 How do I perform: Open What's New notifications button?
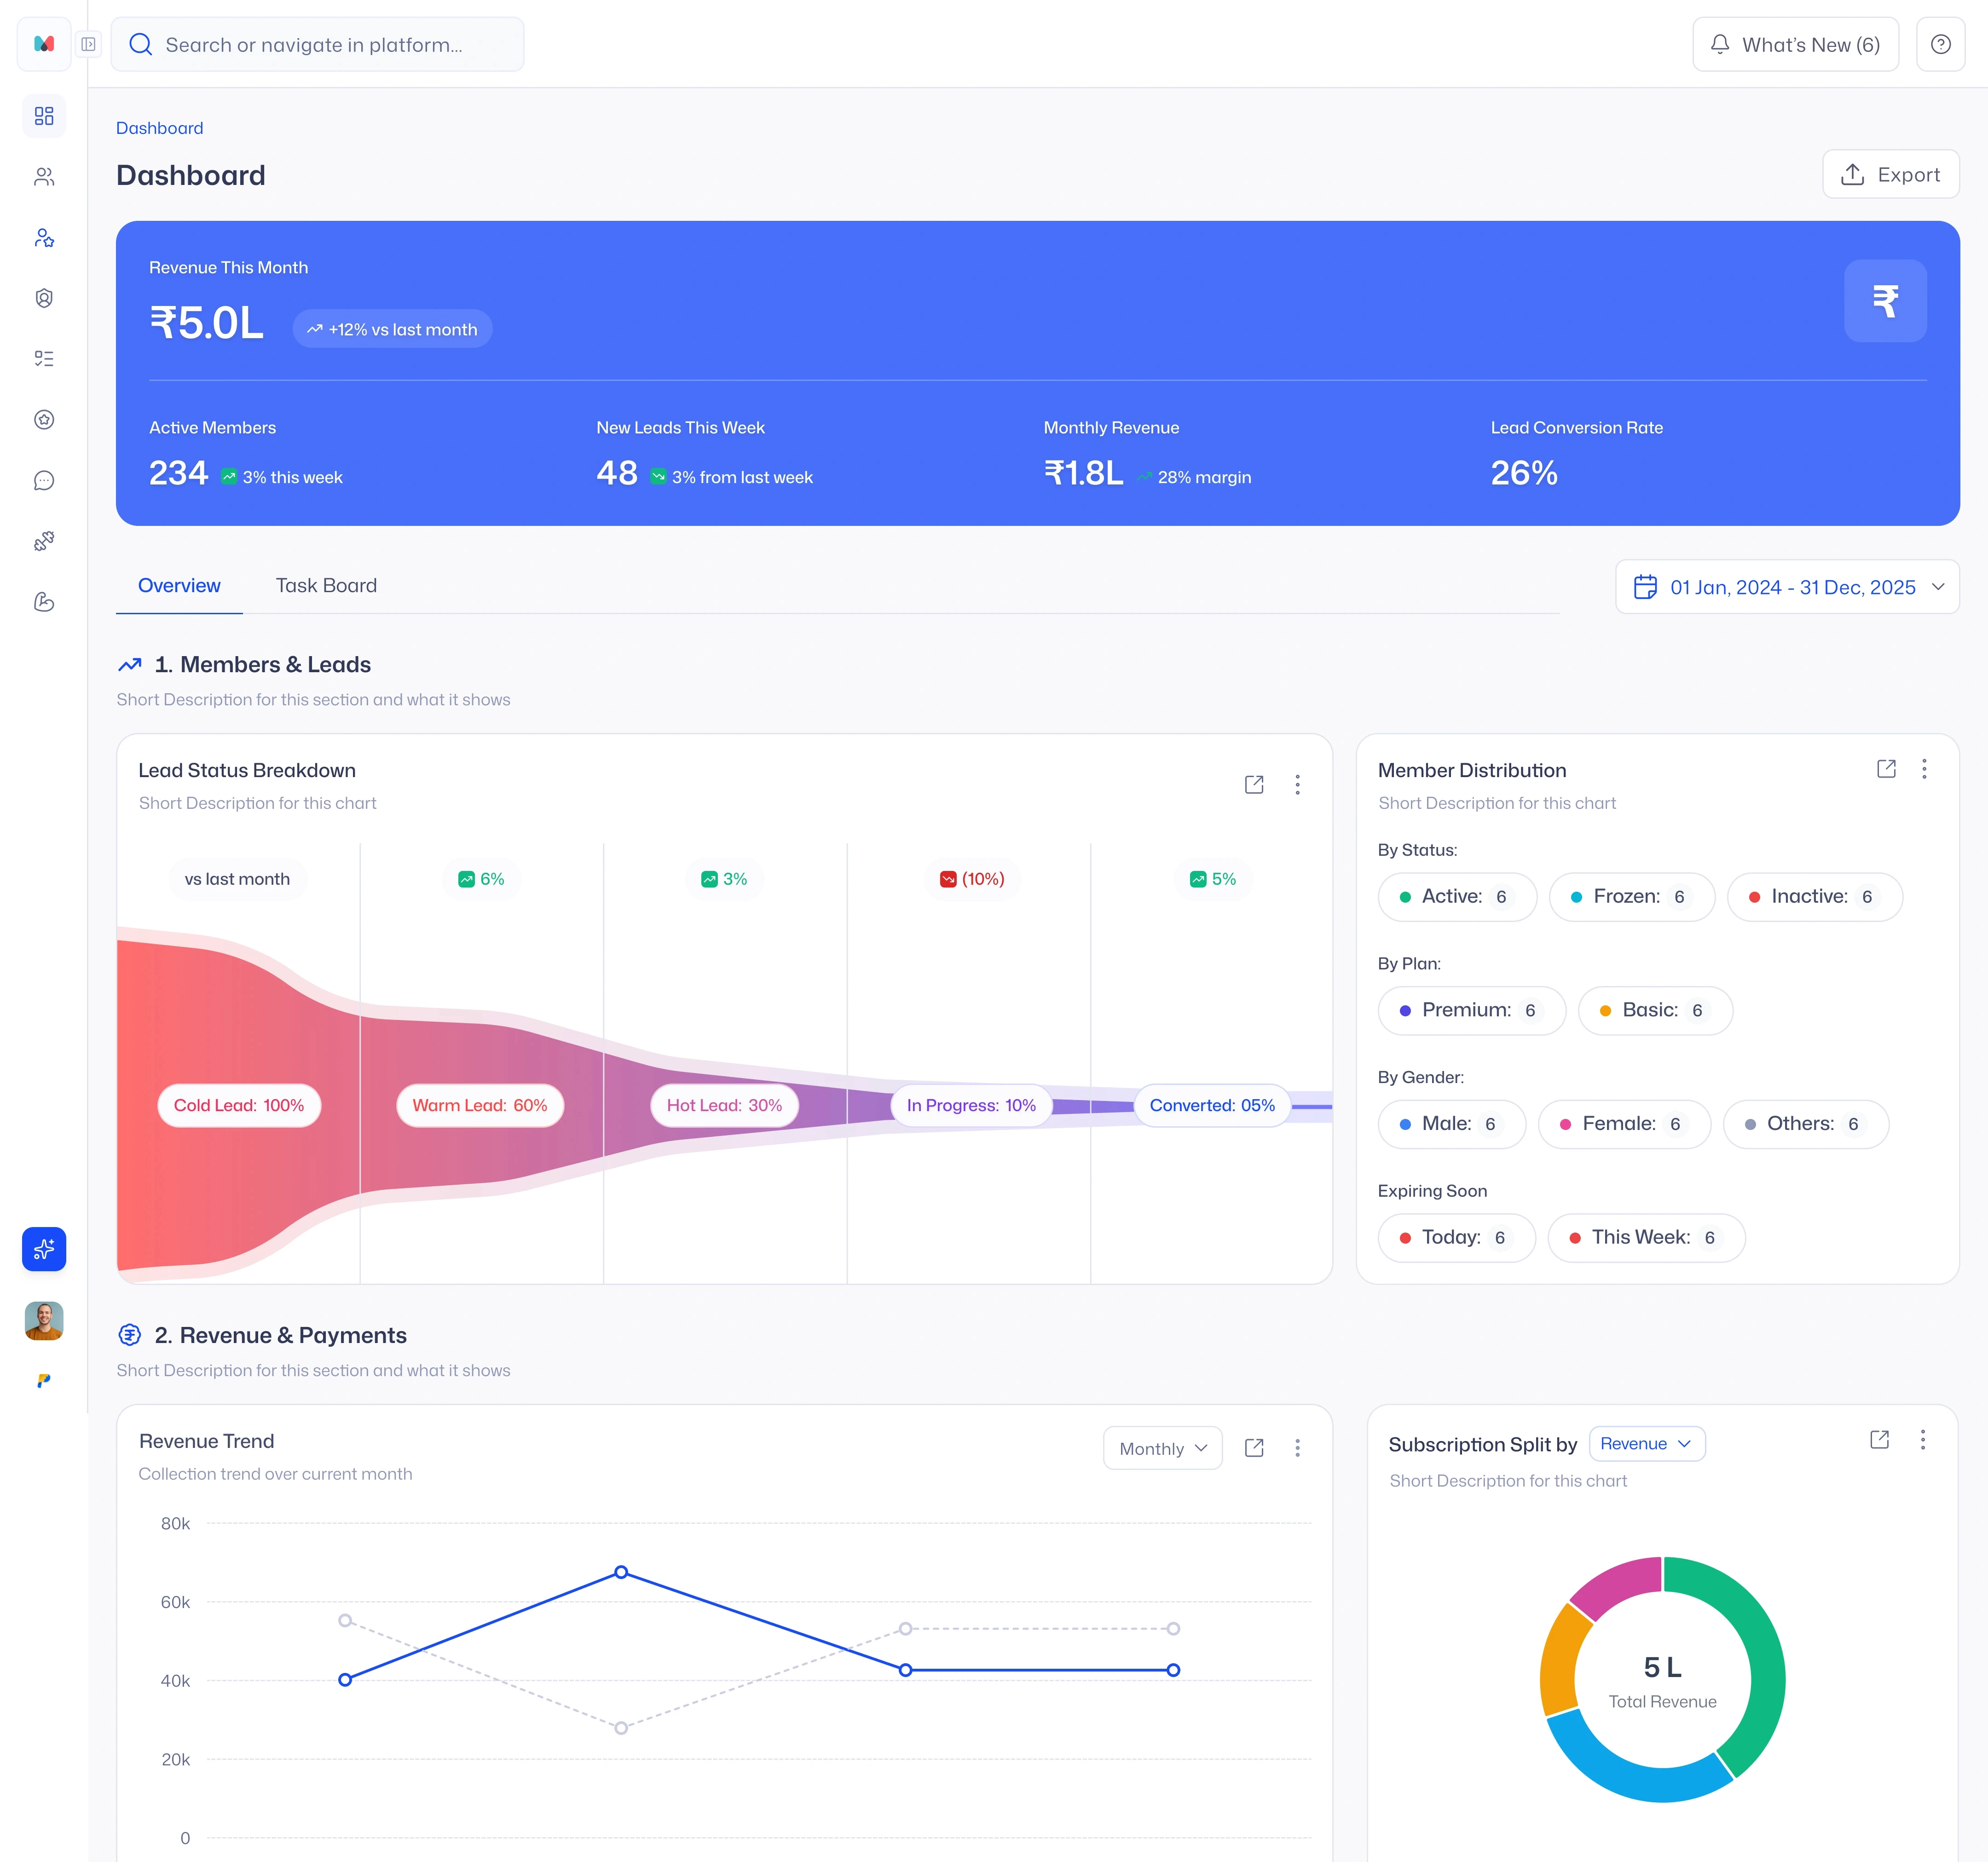pyautogui.click(x=1795, y=45)
